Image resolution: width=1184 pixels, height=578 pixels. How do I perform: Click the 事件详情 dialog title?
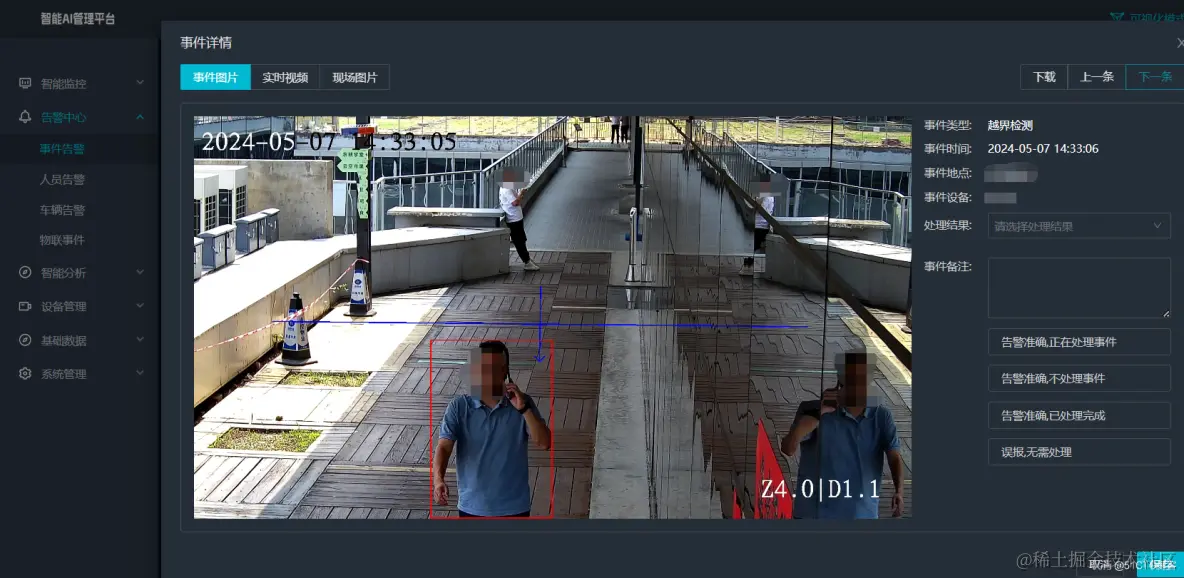205,42
